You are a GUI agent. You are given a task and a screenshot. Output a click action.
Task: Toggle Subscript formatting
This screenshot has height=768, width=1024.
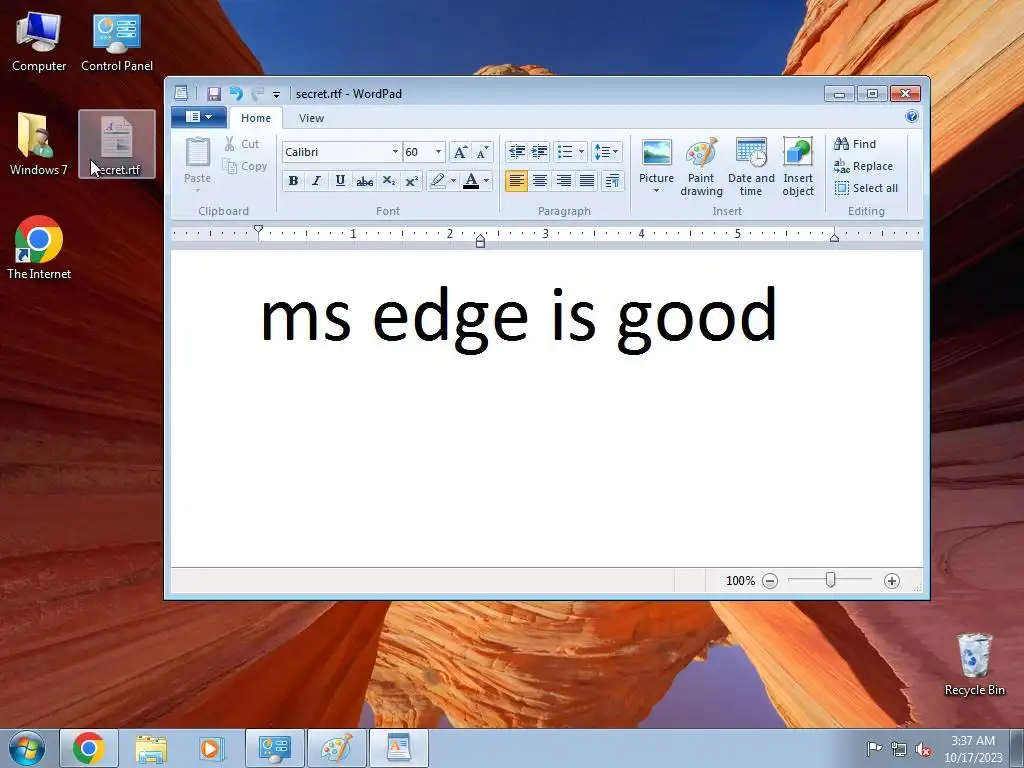[x=389, y=181]
